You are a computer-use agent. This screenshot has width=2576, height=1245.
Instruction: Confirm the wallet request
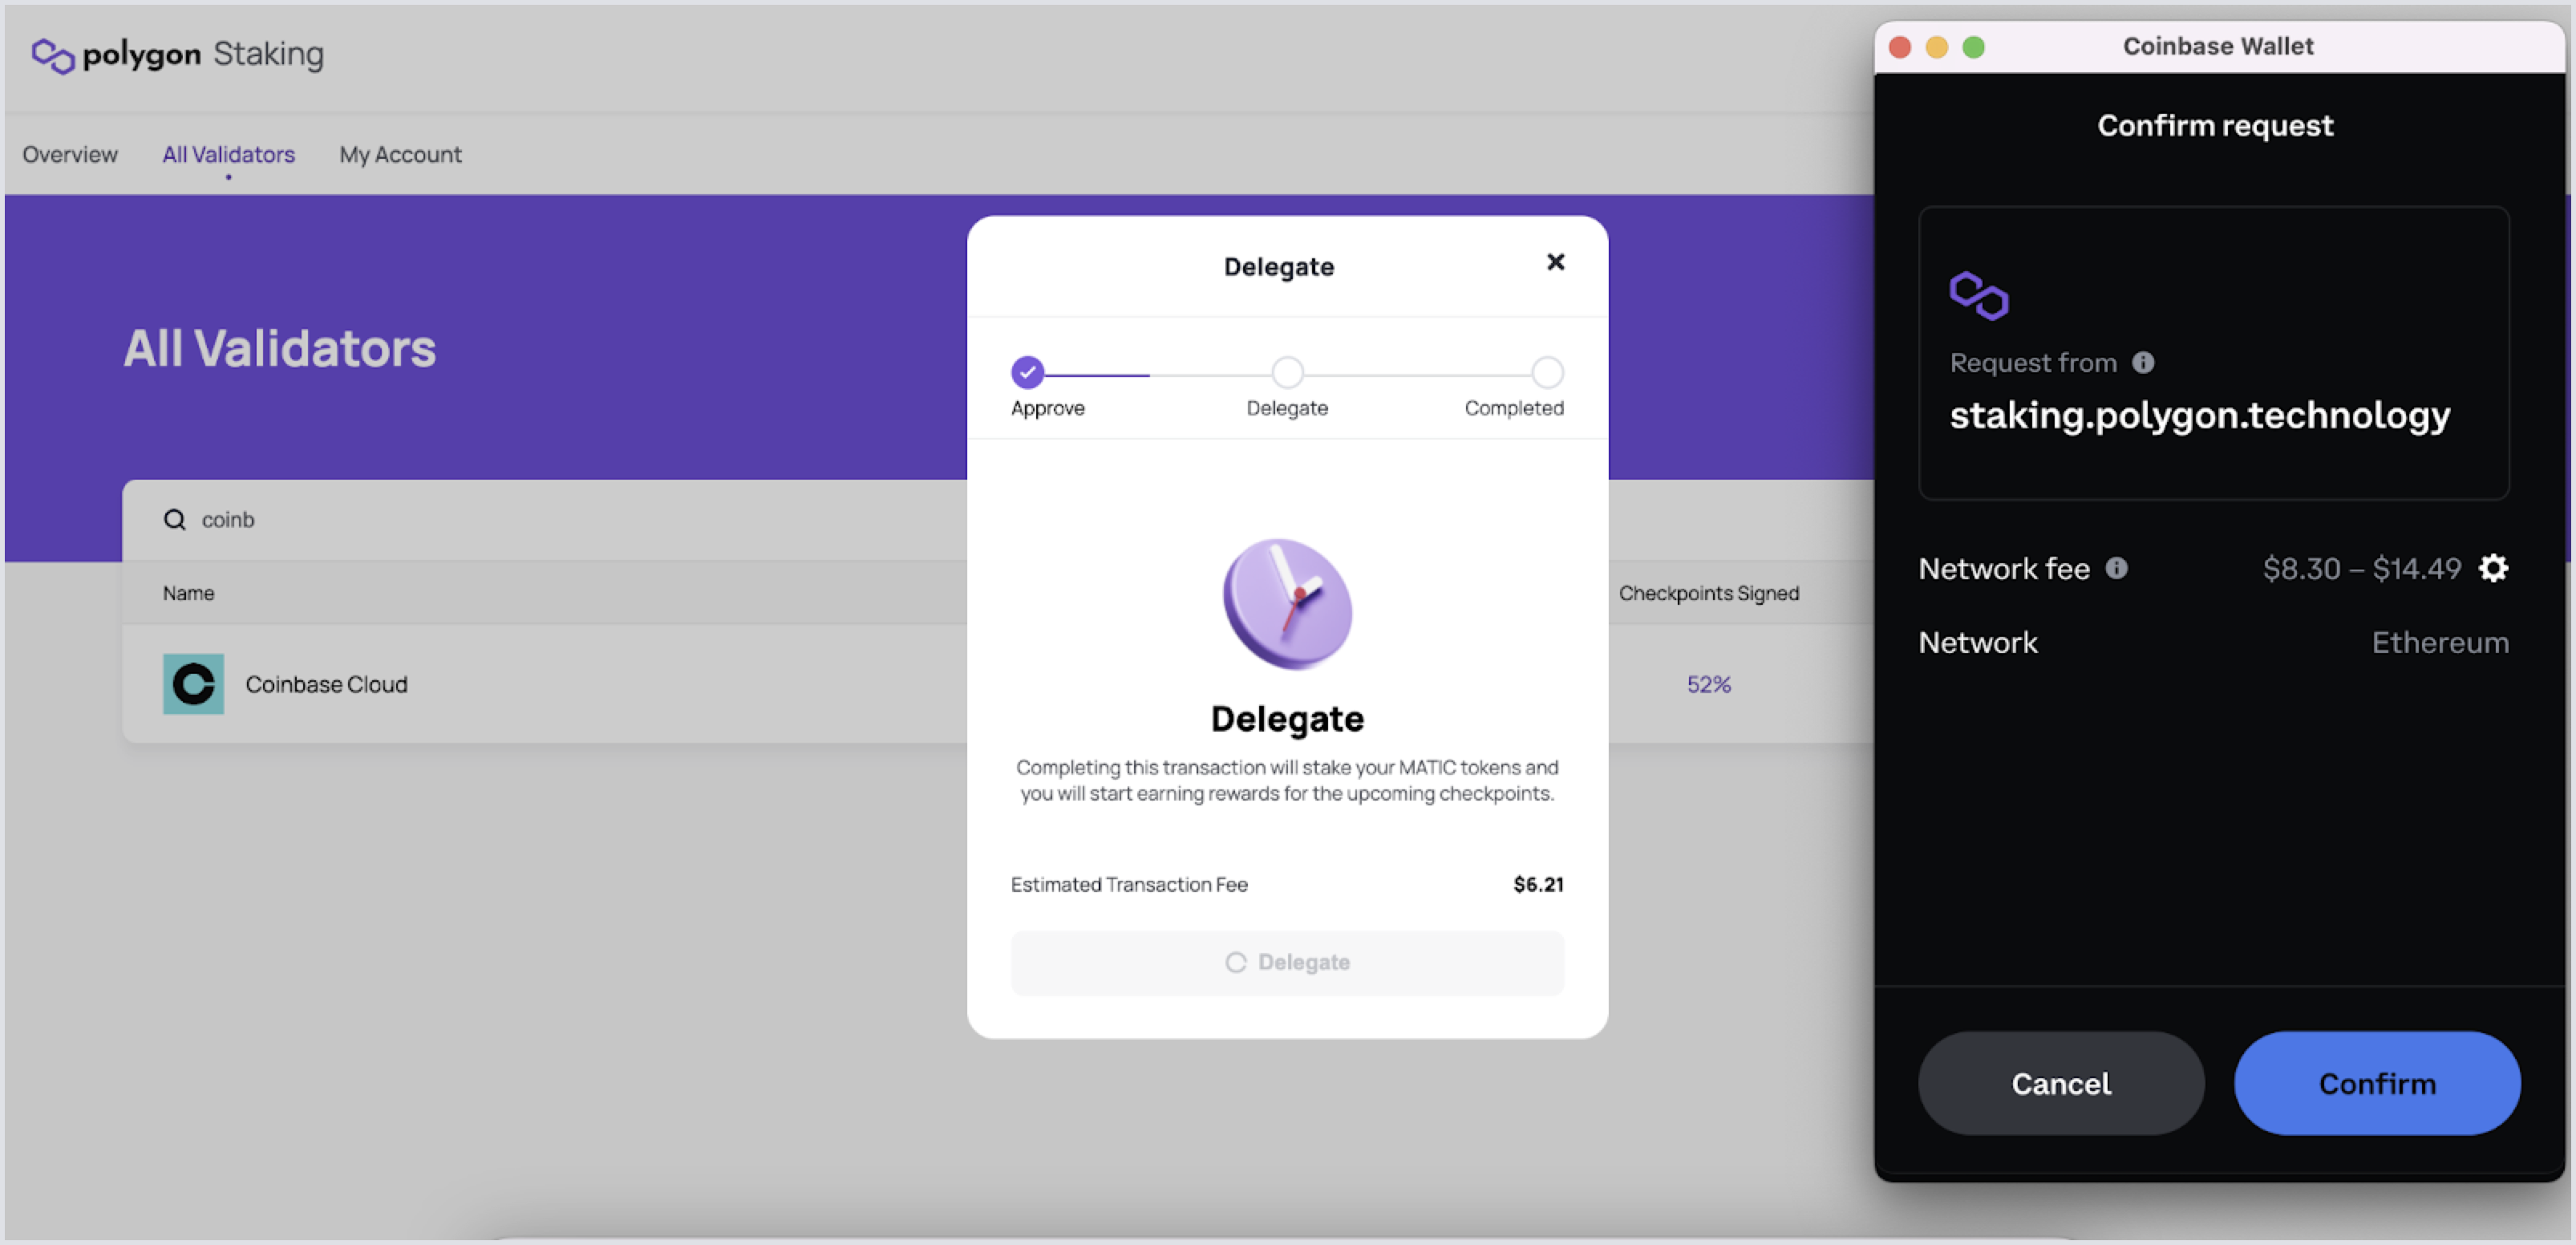pos(2377,1083)
